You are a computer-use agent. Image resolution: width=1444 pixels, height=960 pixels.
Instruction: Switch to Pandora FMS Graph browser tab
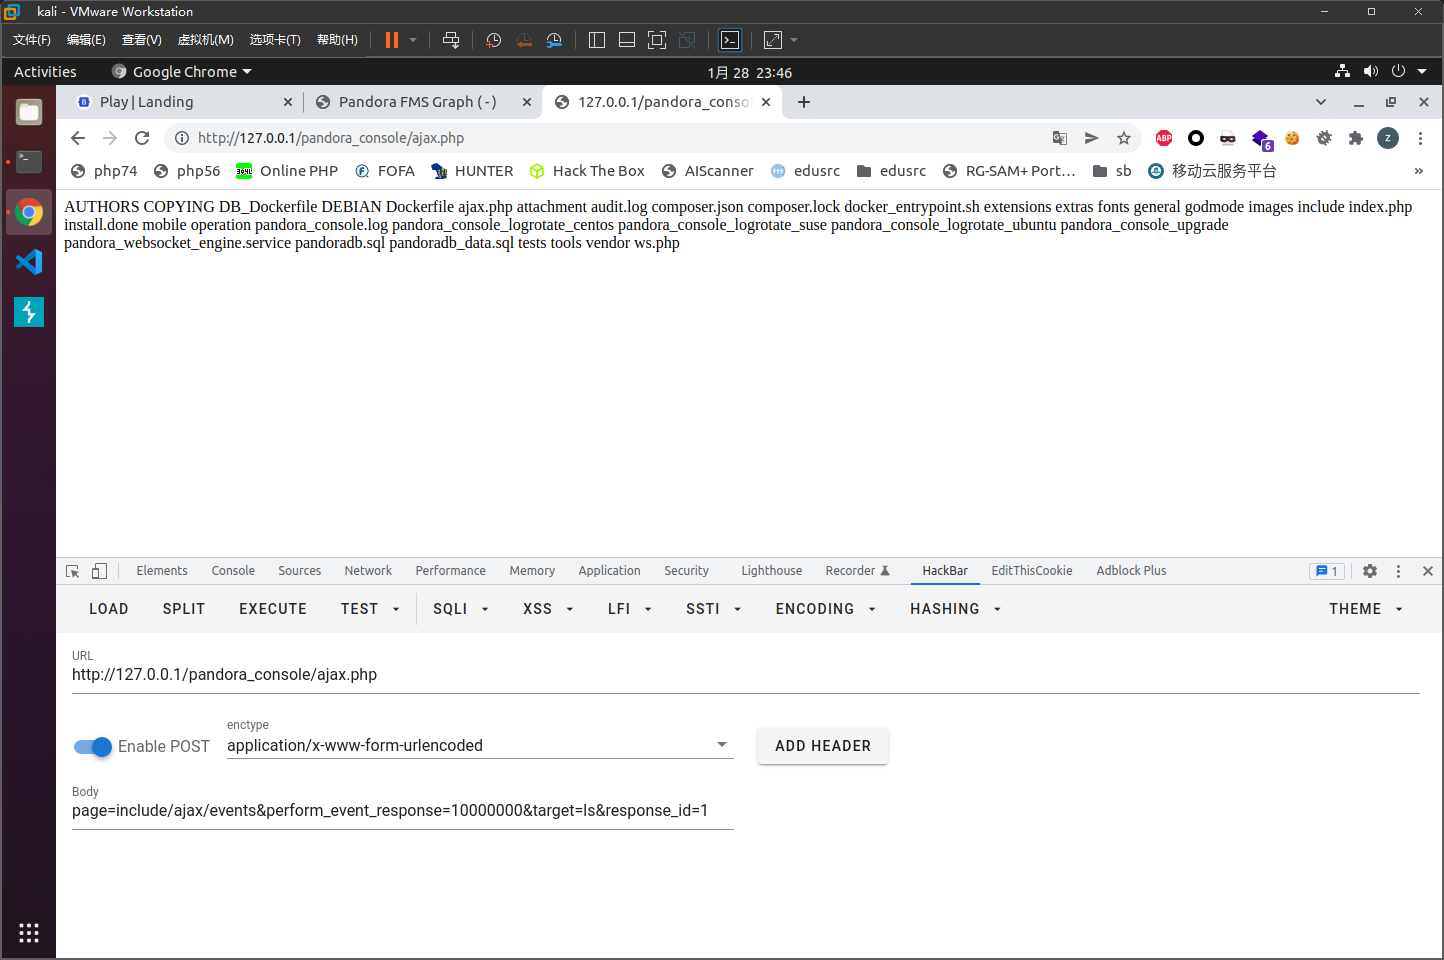pyautogui.click(x=417, y=102)
